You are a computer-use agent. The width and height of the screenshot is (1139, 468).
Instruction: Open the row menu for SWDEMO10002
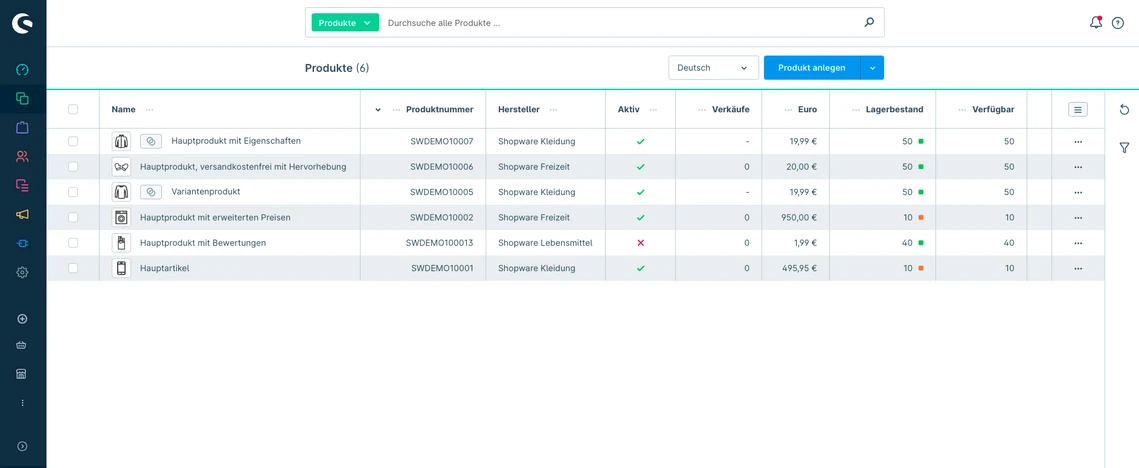(x=1078, y=218)
